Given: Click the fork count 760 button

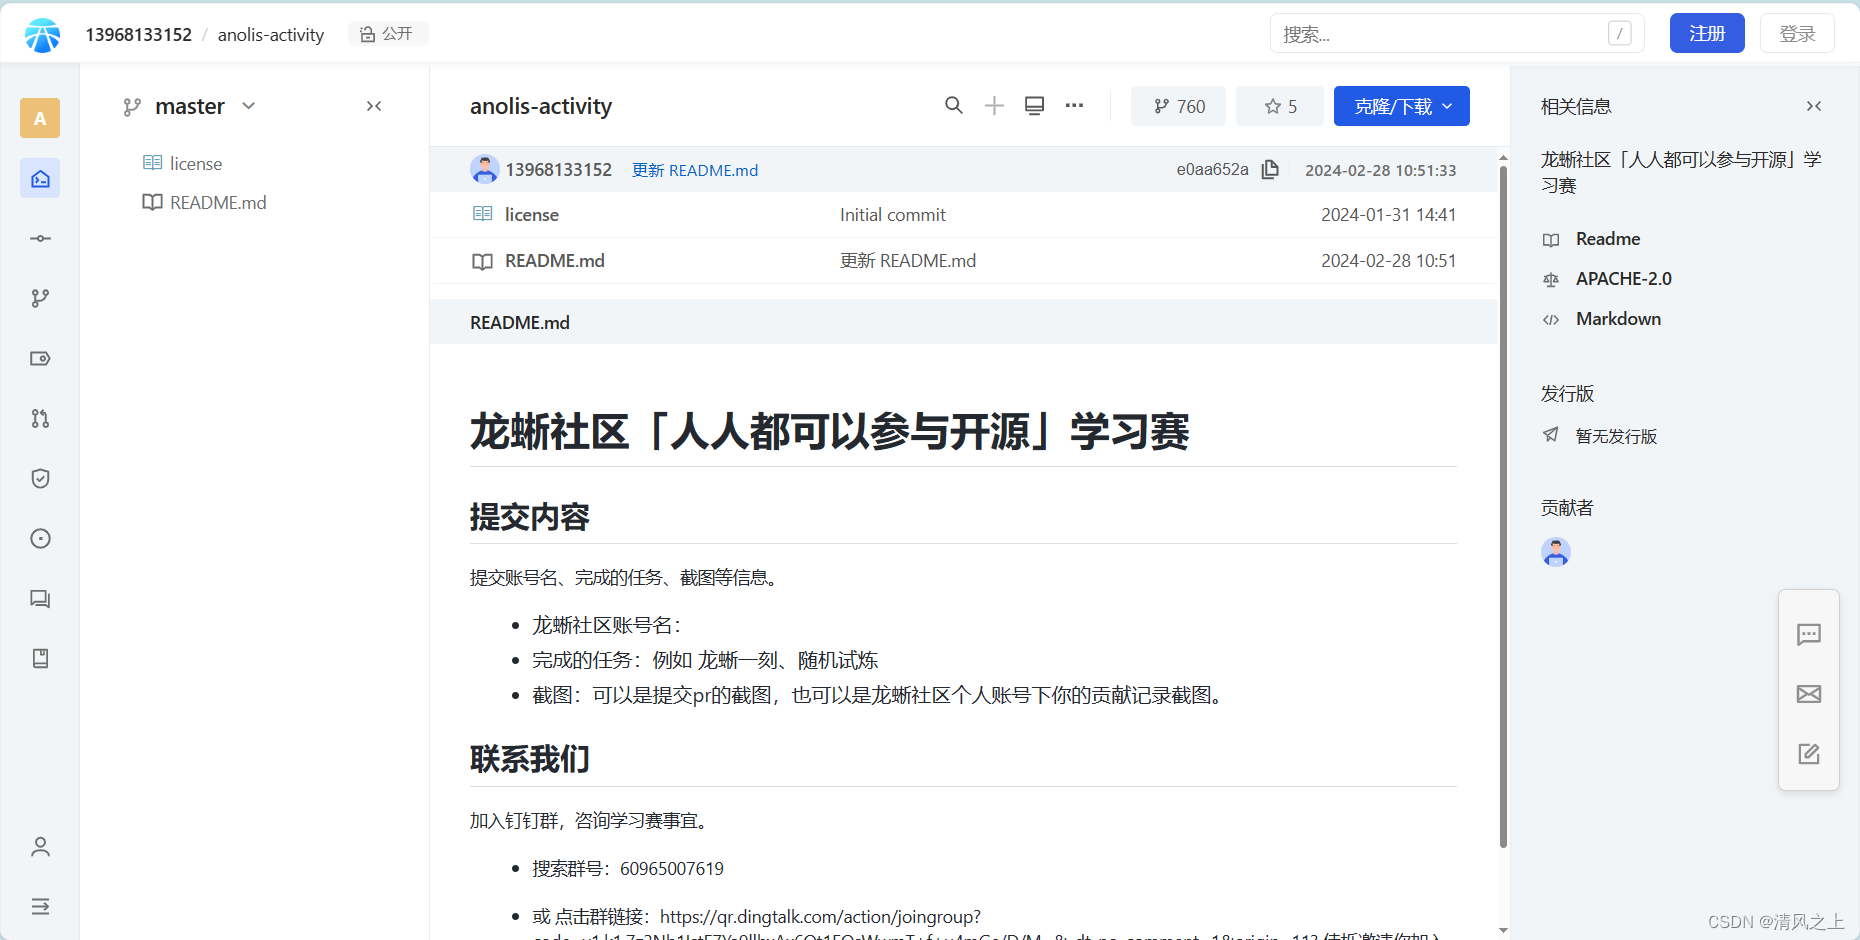Looking at the screenshot, I should (1178, 106).
